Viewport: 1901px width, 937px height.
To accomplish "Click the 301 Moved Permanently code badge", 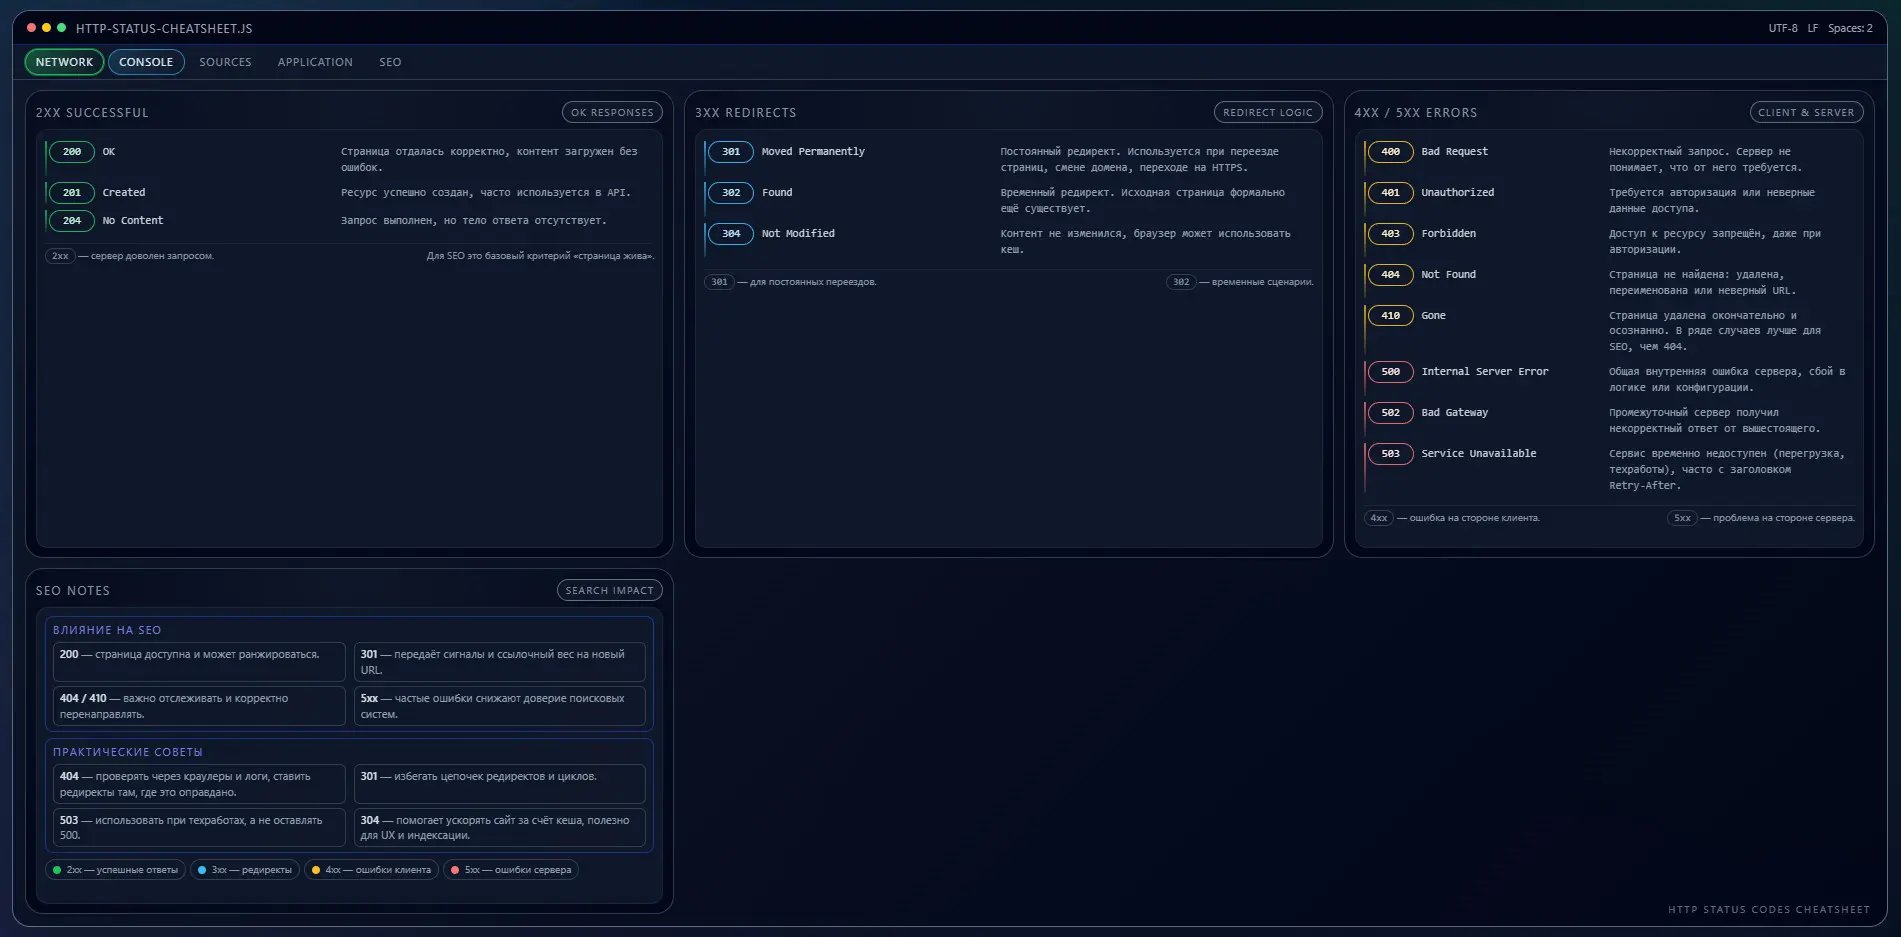I will [x=731, y=152].
